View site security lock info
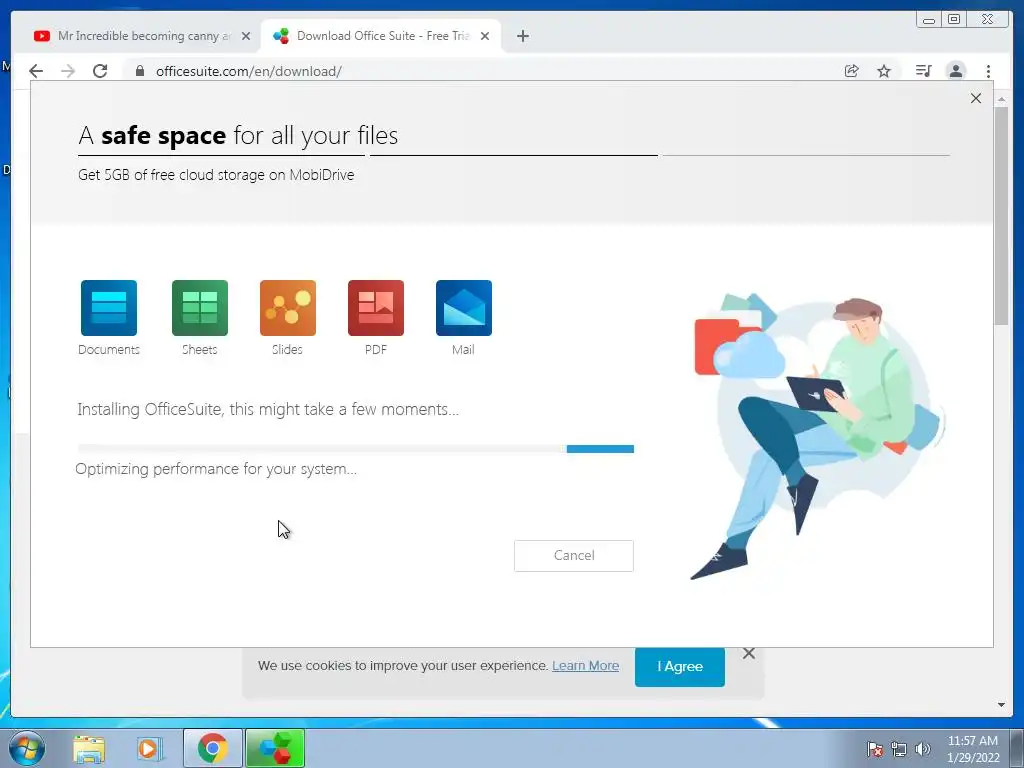Viewport: 1024px width, 768px height. pos(139,71)
